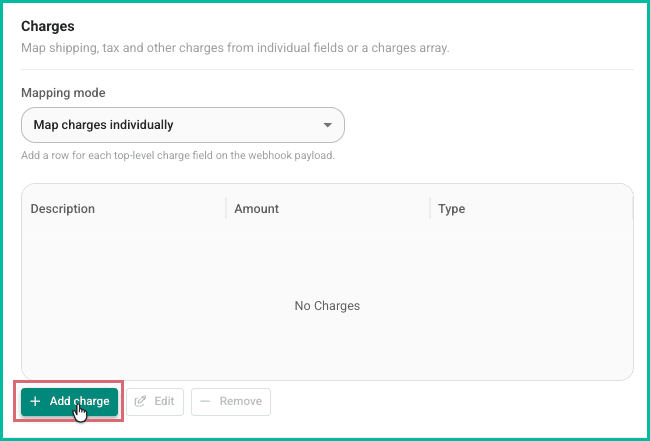
Task: Click the disabled Edit button
Action: tap(155, 402)
